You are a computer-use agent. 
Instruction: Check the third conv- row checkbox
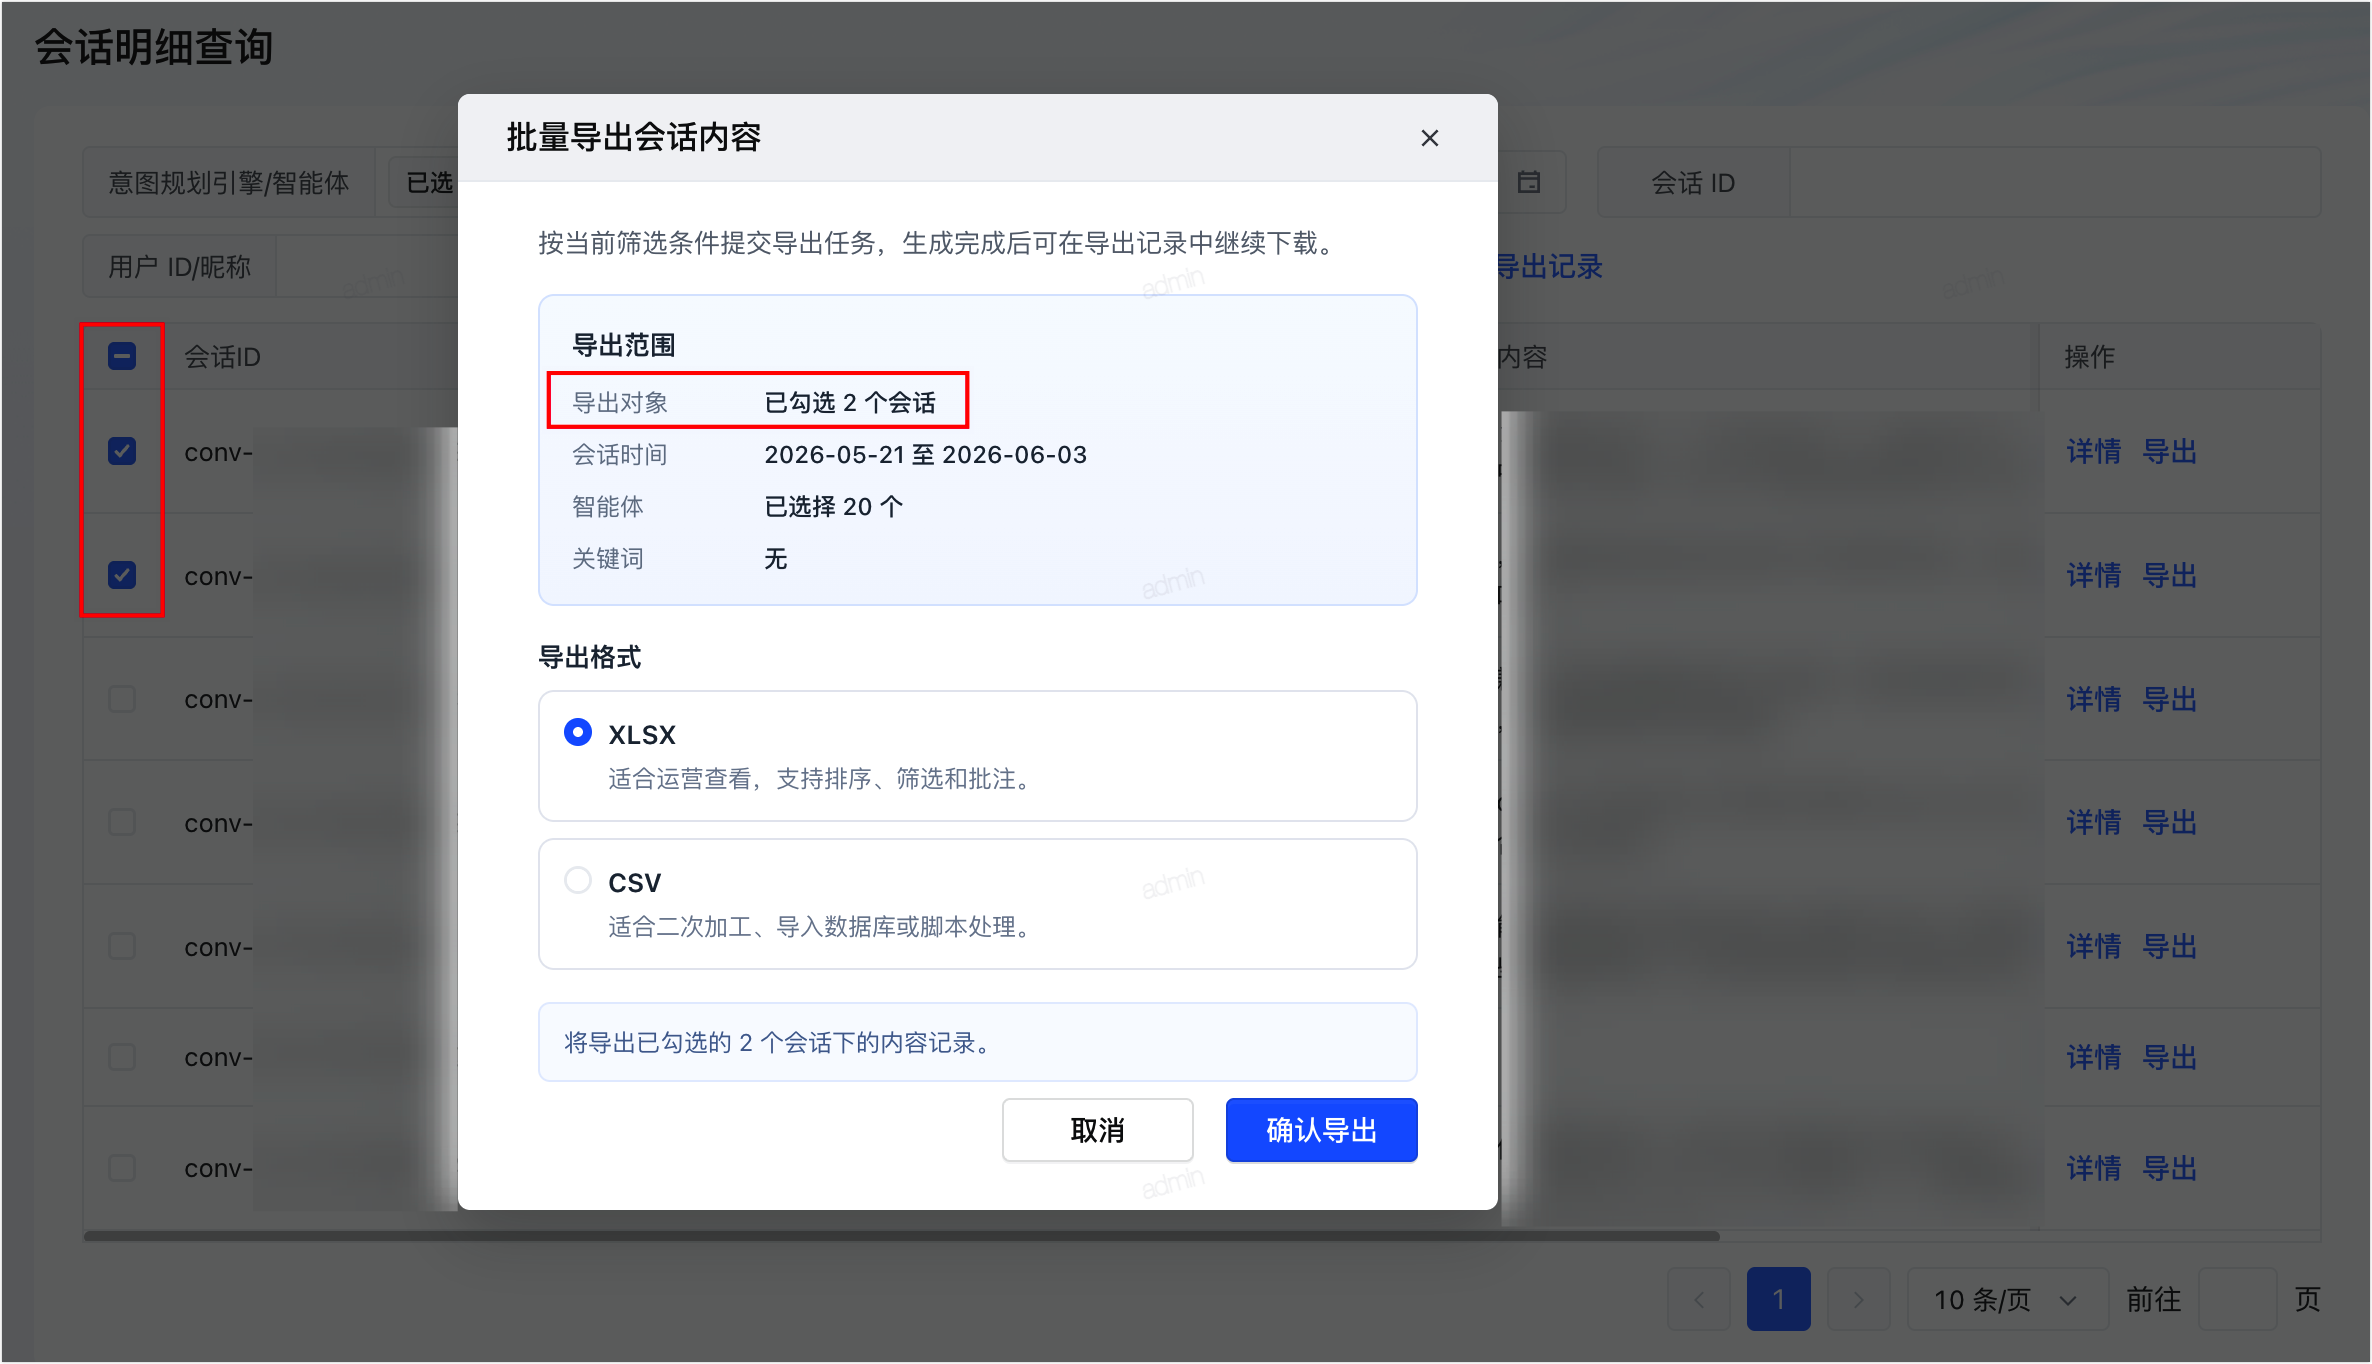pos(122,699)
